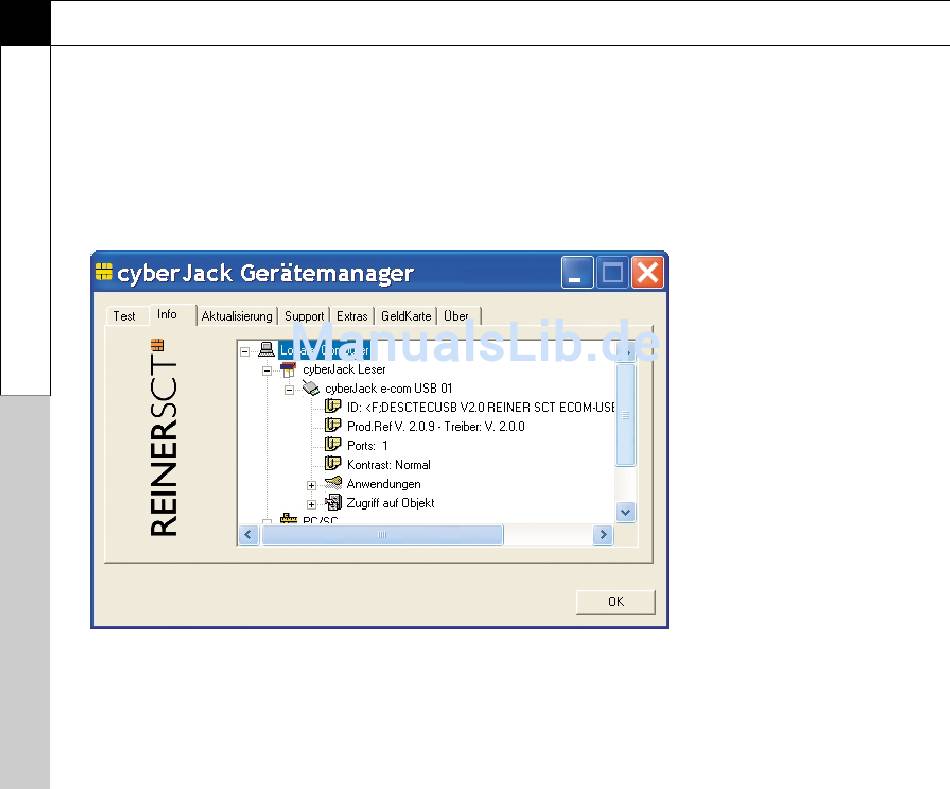
Task: Click the note icon beside Kontrast: Normal
Action: coord(333,464)
